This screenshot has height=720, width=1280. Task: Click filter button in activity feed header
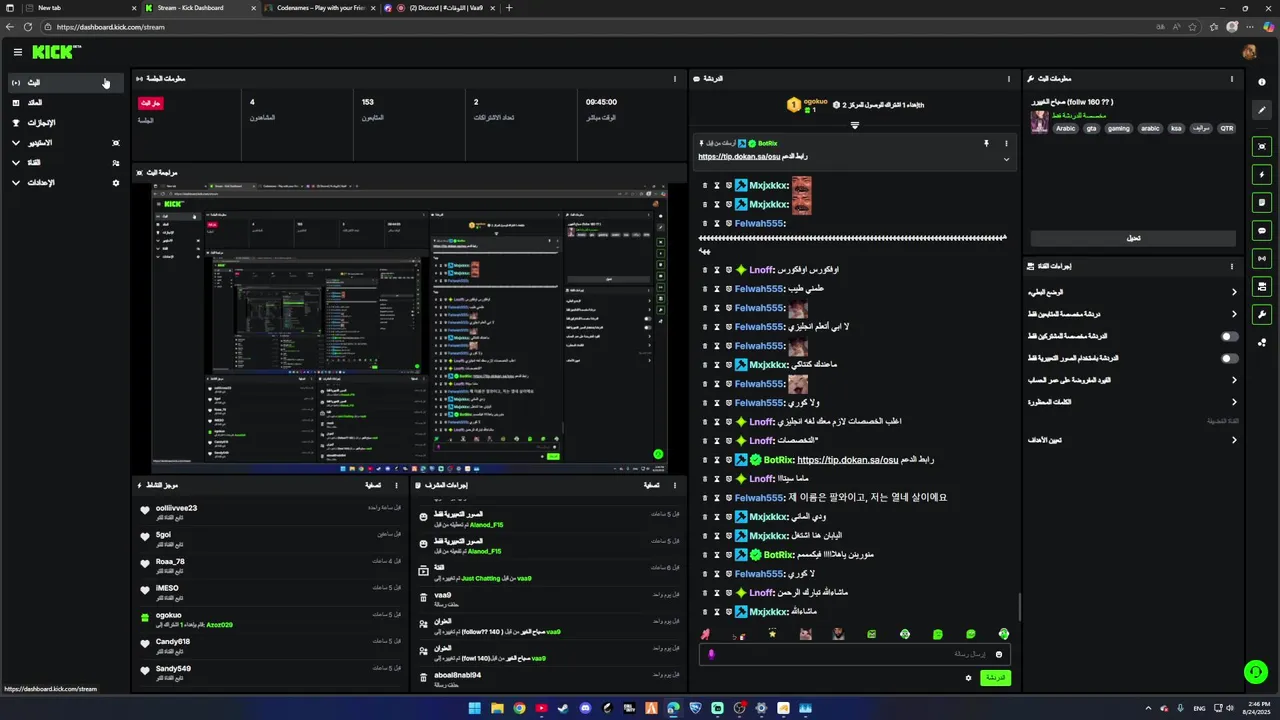(x=373, y=485)
